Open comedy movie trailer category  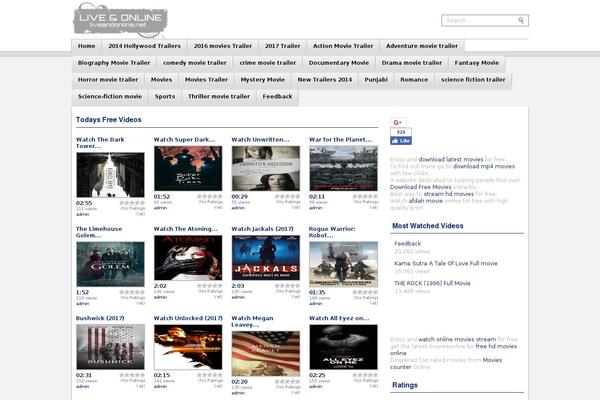(x=195, y=63)
